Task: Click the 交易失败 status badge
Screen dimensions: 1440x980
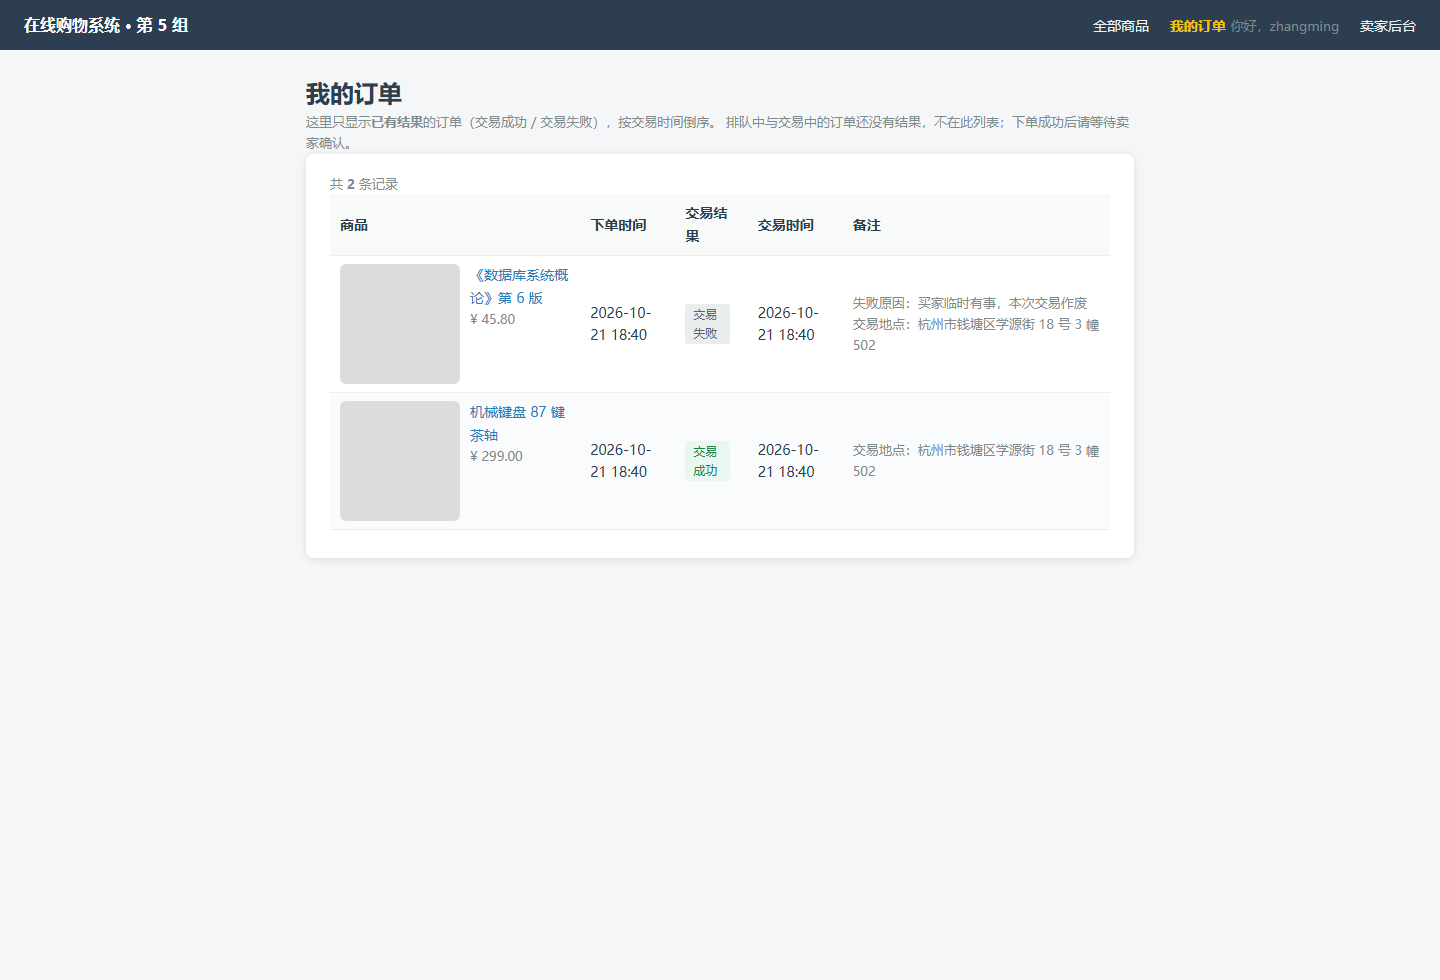Action: point(707,324)
